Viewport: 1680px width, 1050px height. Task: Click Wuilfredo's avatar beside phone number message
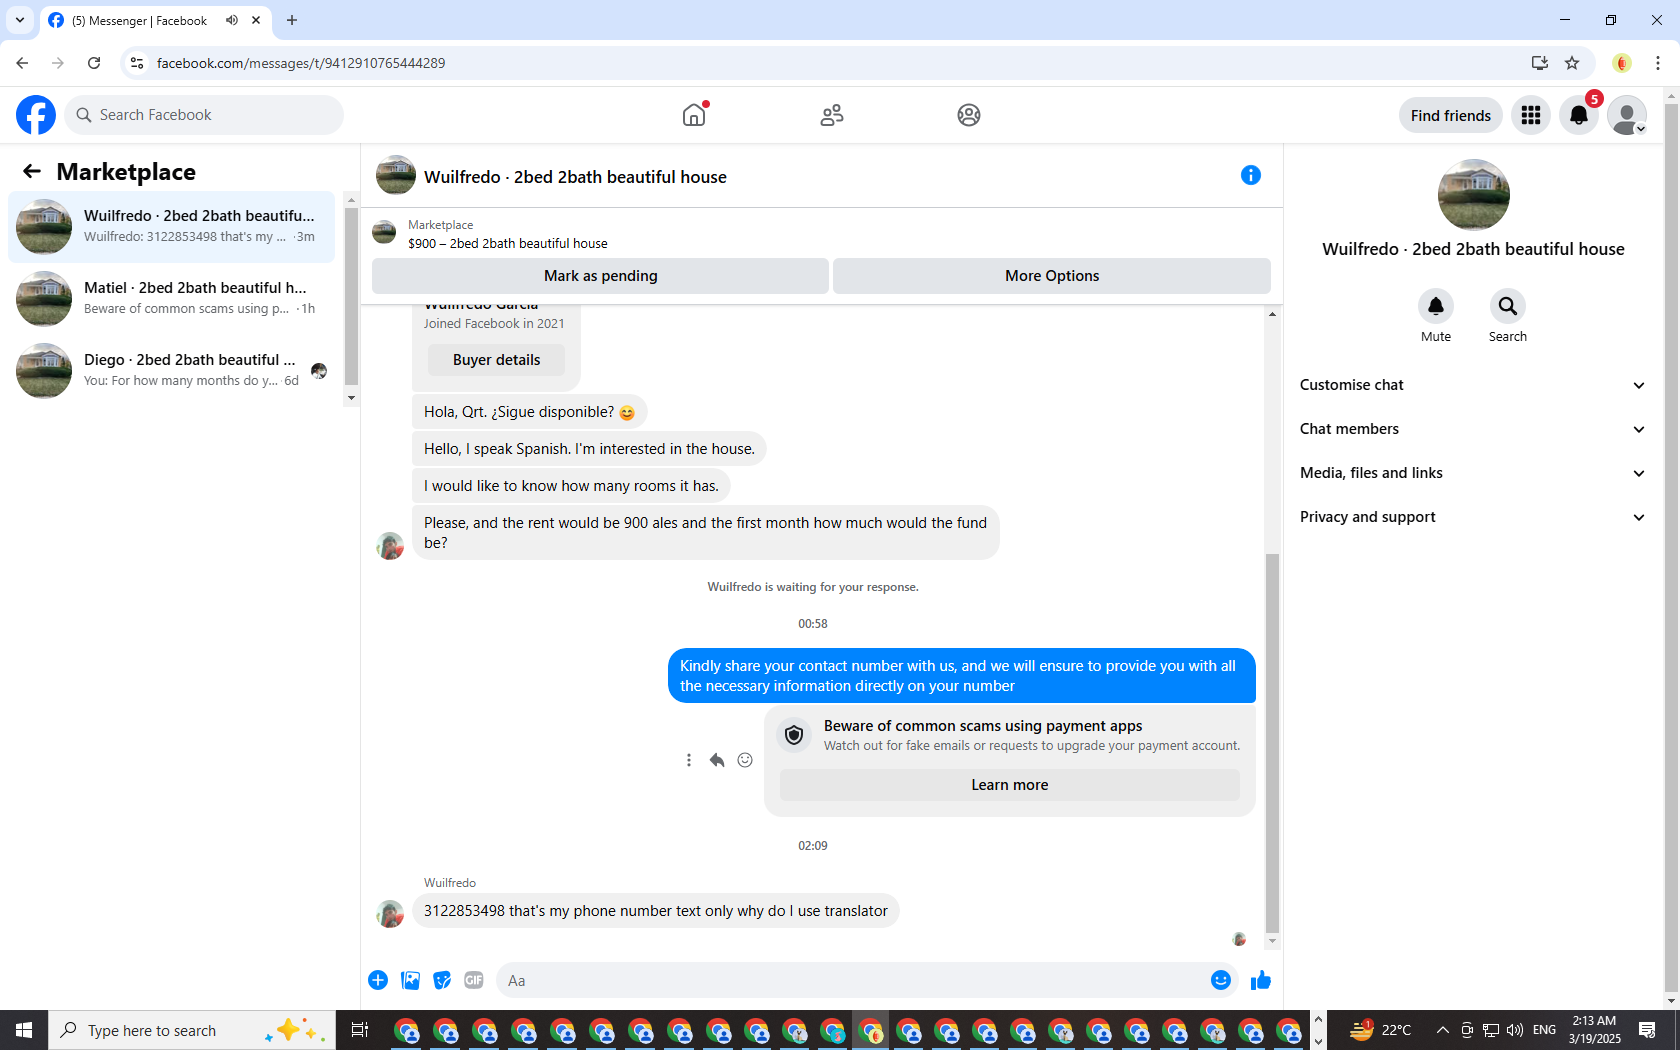coord(390,913)
